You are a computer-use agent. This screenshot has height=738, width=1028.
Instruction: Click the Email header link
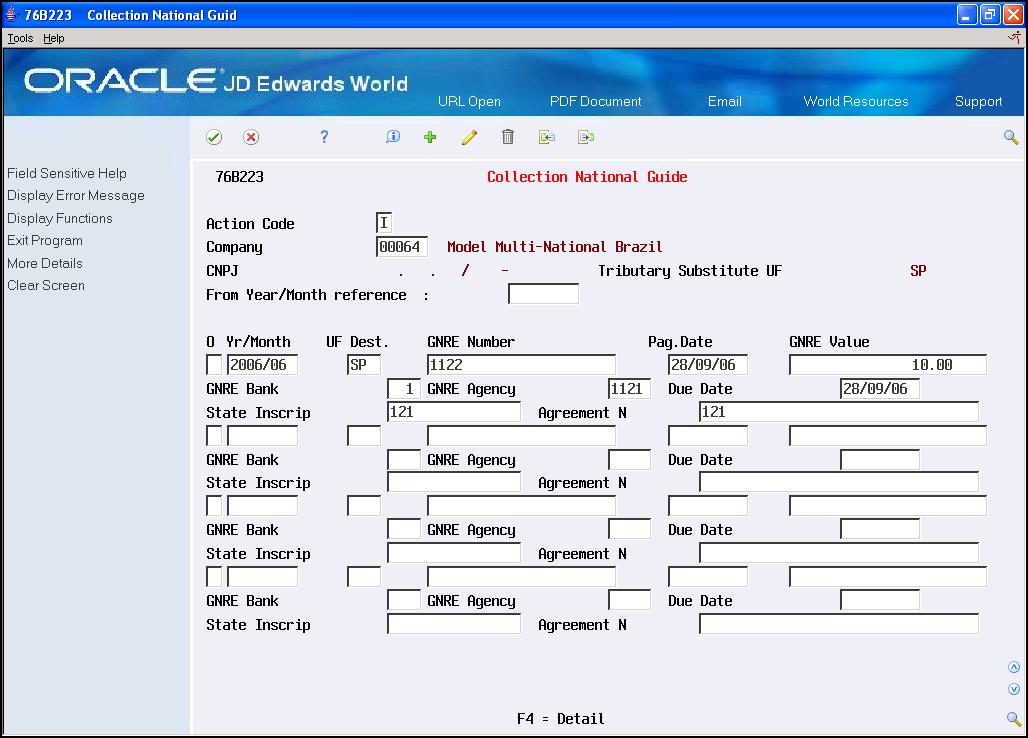(x=724, y=101)
